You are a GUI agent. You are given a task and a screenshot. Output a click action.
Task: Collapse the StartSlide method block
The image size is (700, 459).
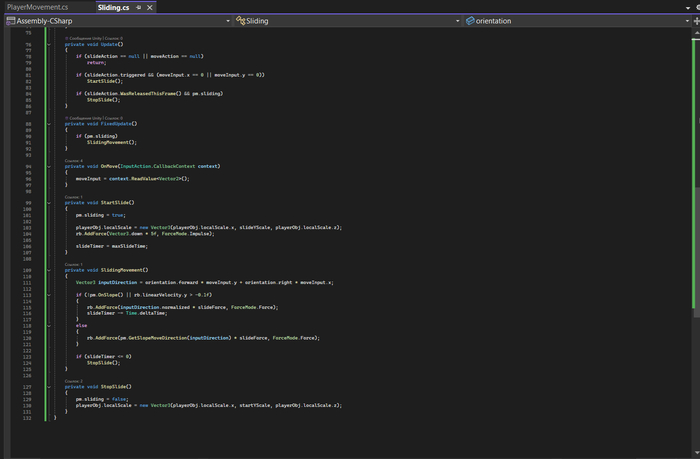point(48,203)
